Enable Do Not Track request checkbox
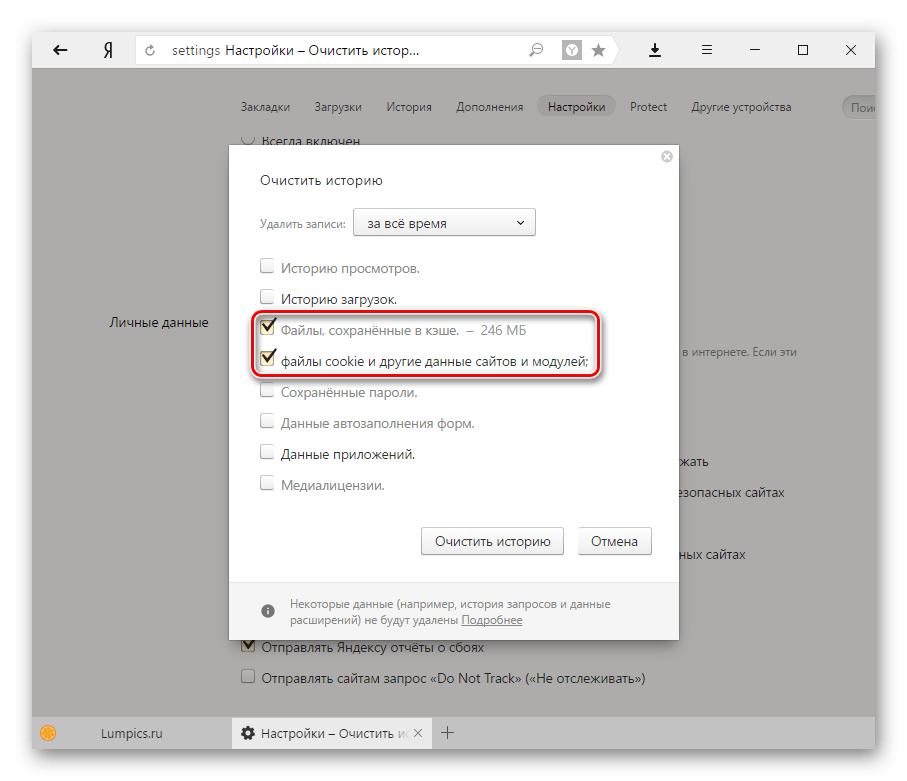Image resolution: width=907 pixels, height=781 pixels. point(248,676)
